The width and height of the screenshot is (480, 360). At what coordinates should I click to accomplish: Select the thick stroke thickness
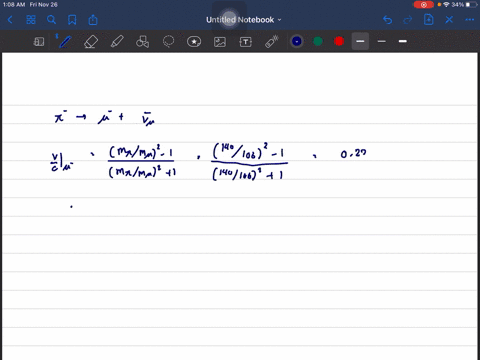tap(403, 41)
